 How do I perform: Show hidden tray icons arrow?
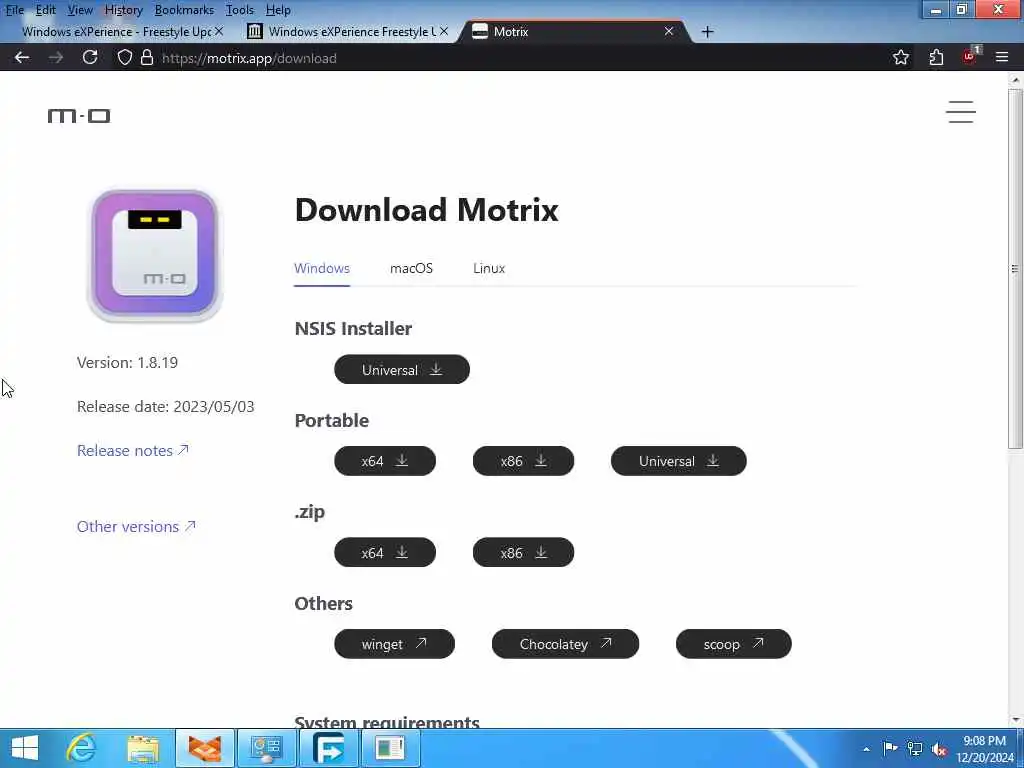(866, 749)
